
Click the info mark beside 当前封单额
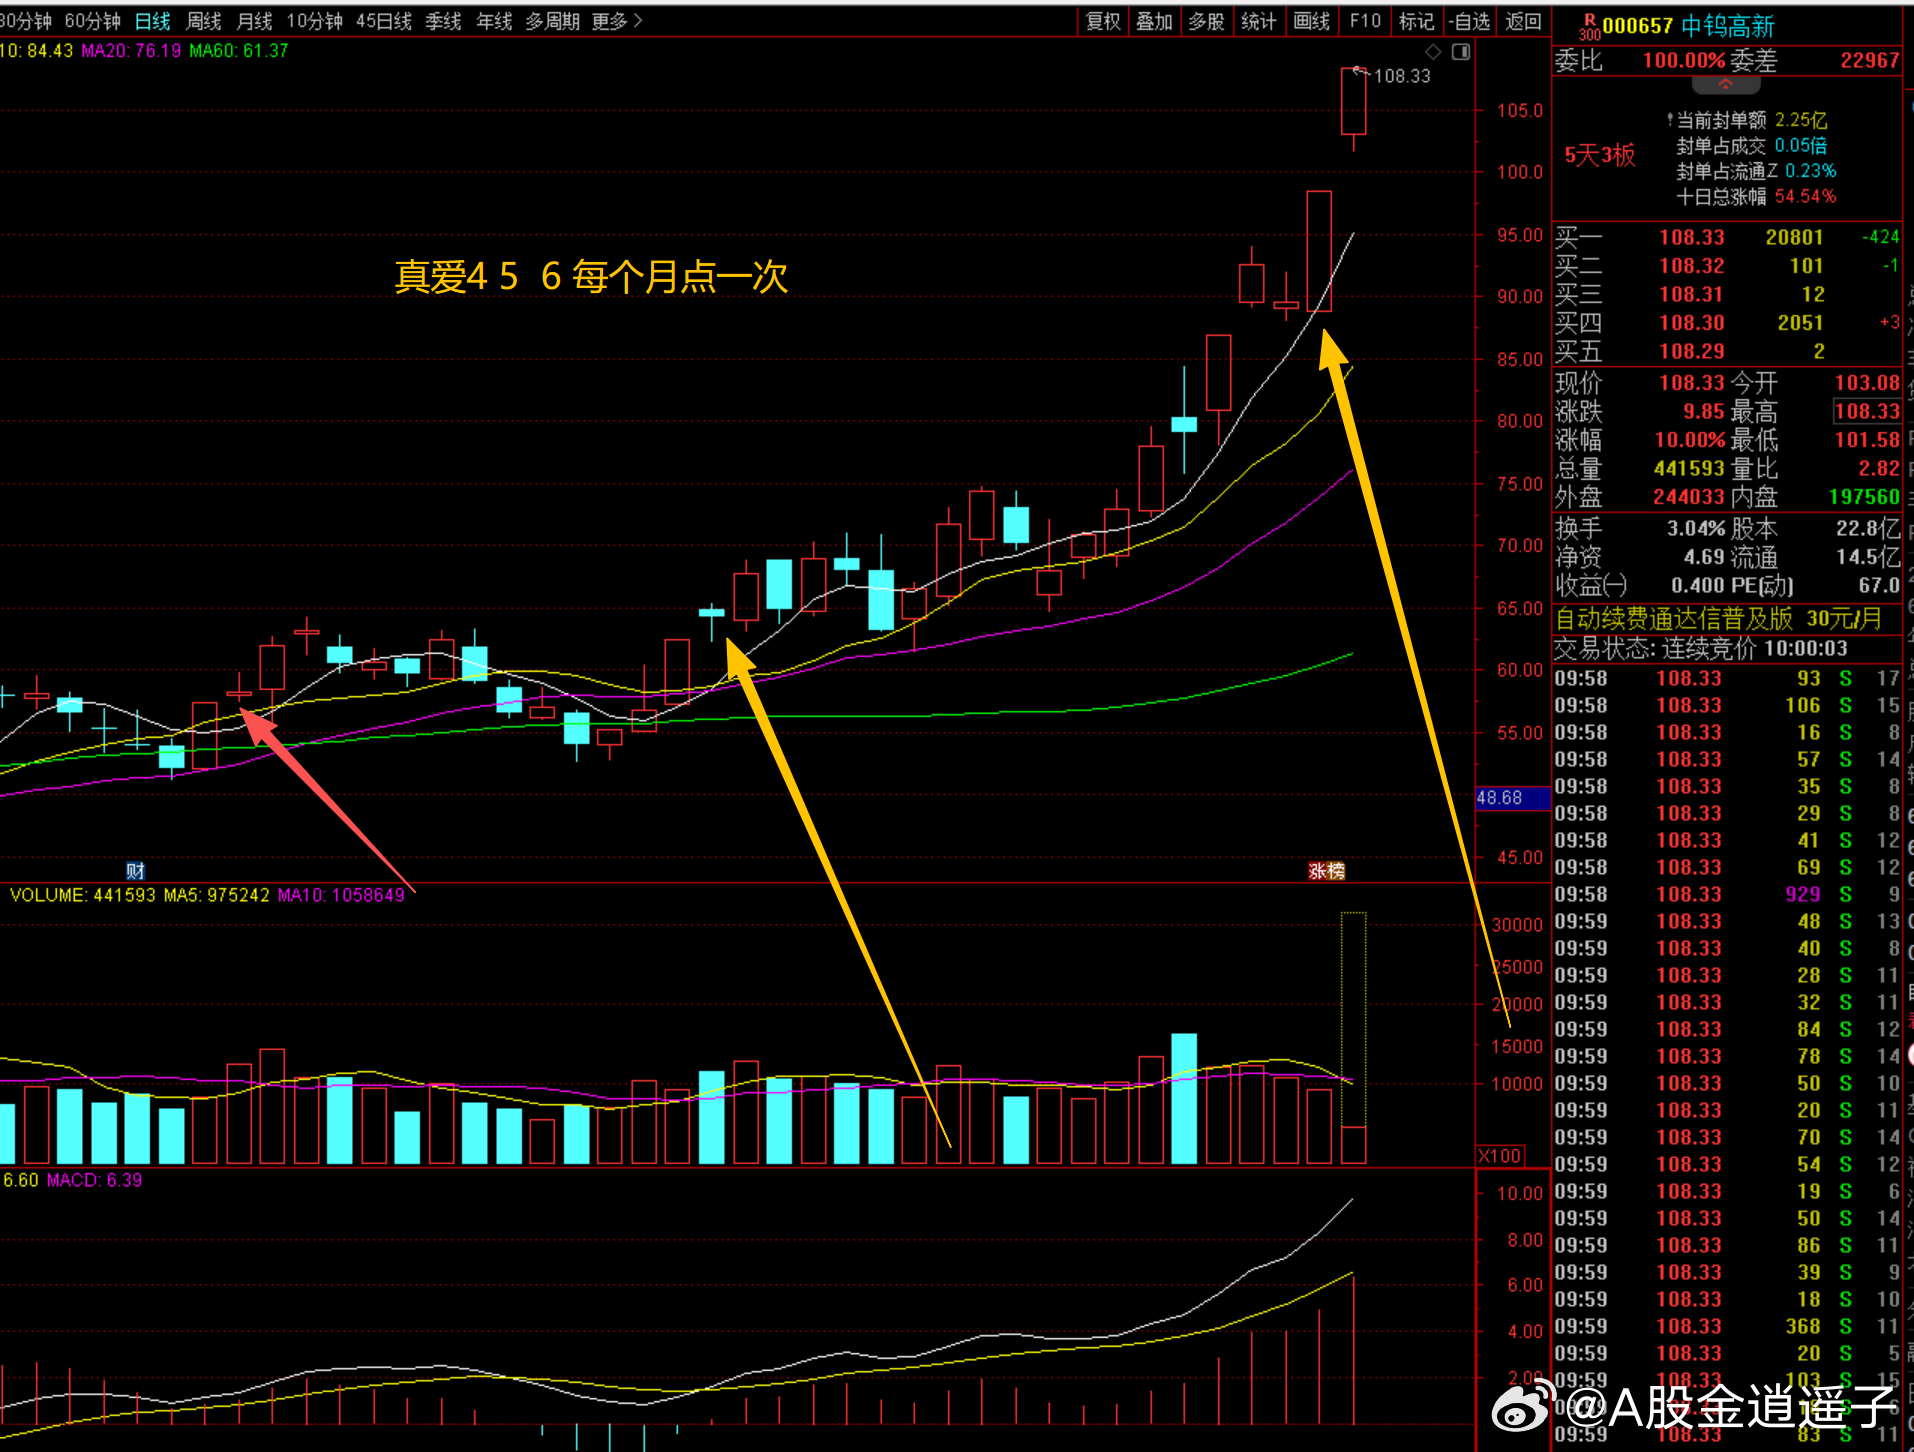tap(1669, 120)
